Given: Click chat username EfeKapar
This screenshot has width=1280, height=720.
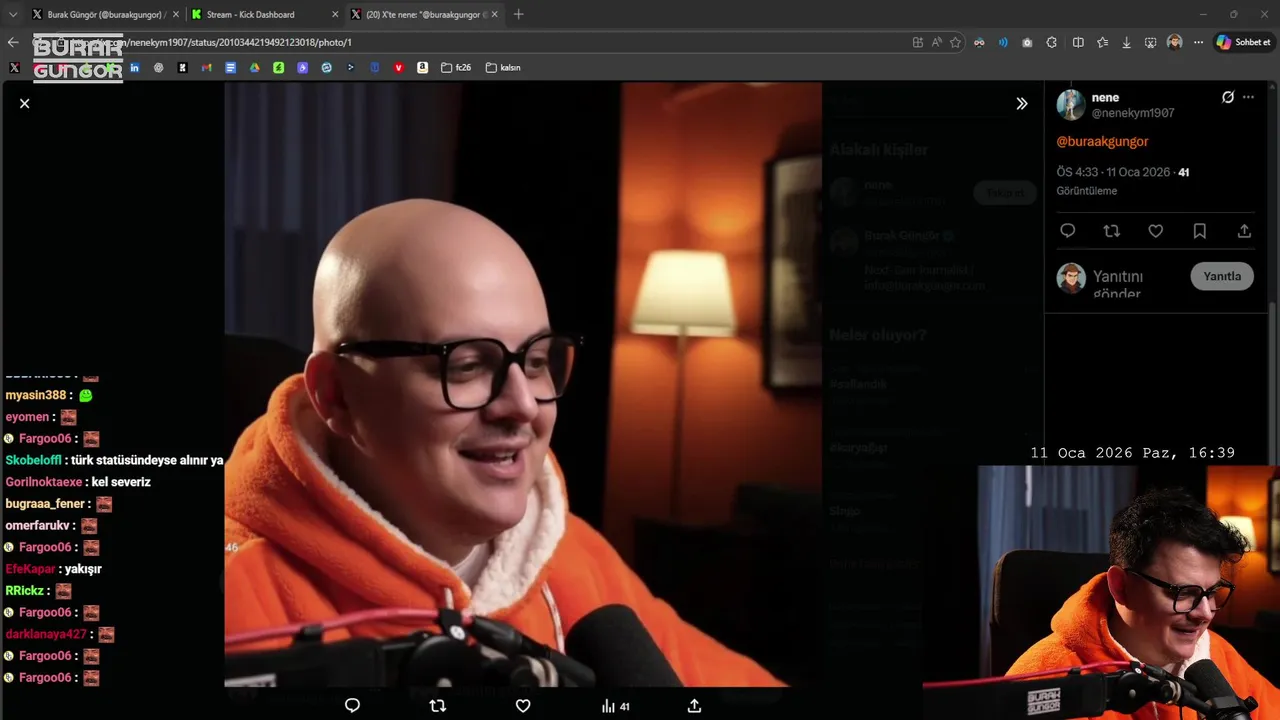Looking at the screenshot, I should [x=30, y=569].
